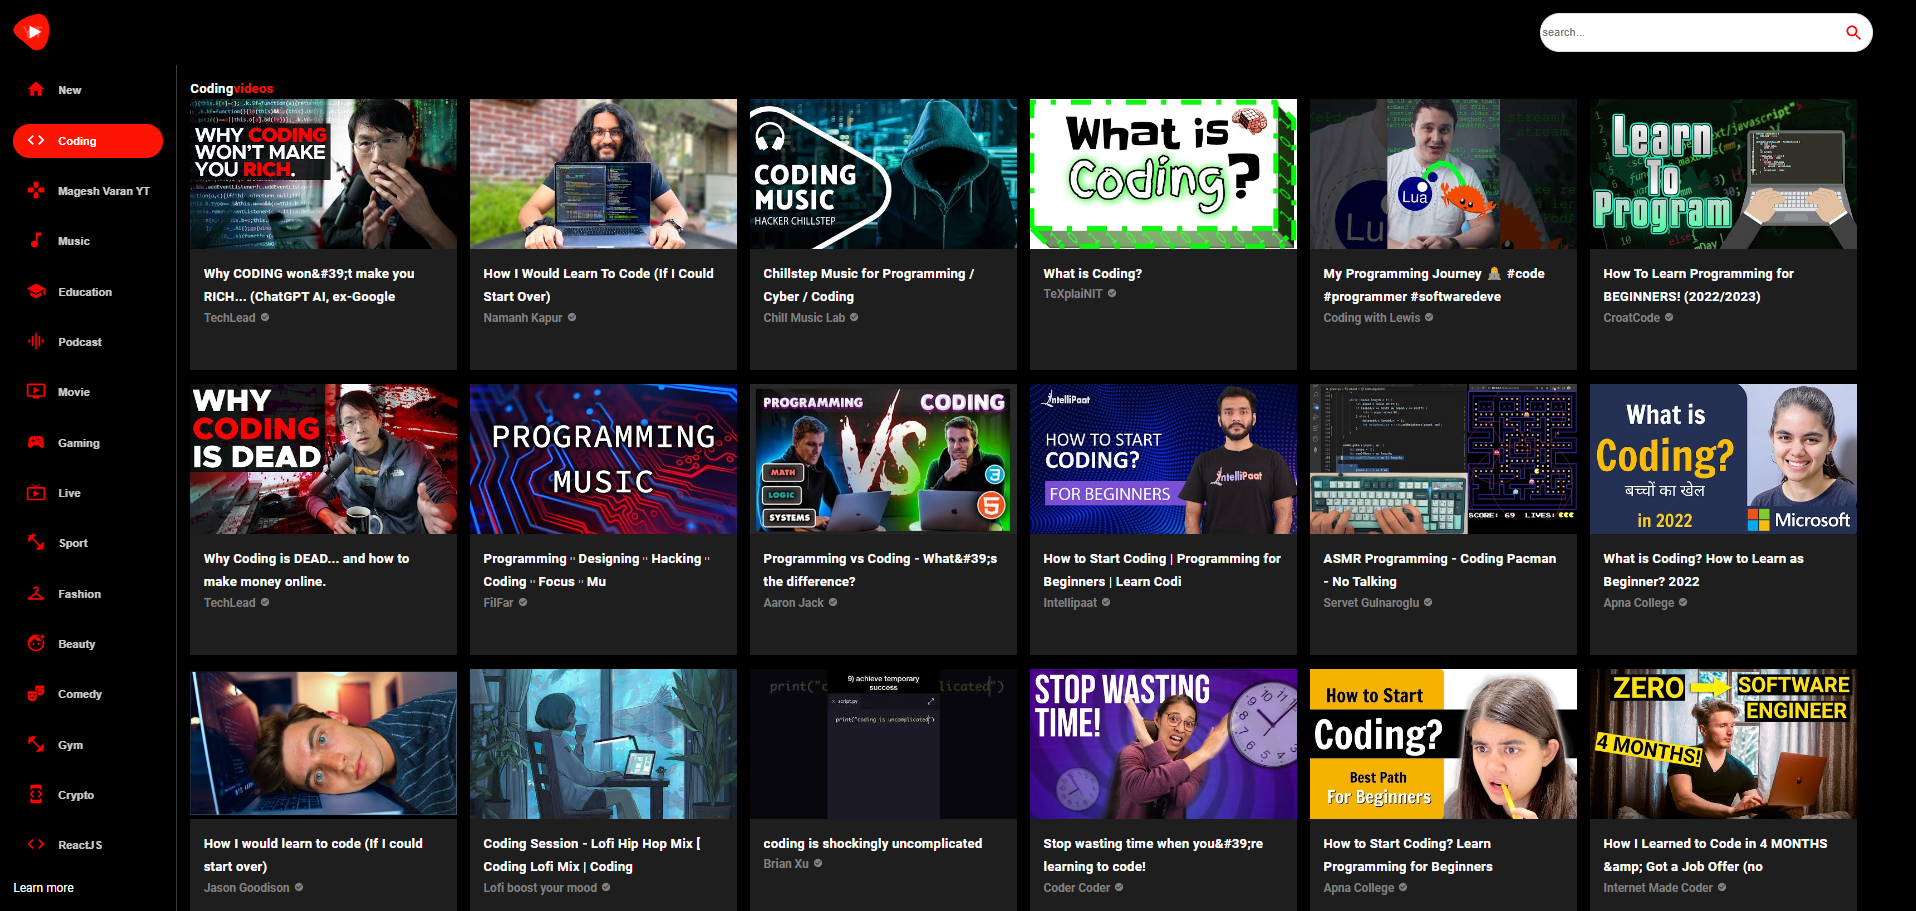This screenshot has height=911, width=1916.
Task: Click the graduation cap Education icon
Action: (x=36, y=292)
